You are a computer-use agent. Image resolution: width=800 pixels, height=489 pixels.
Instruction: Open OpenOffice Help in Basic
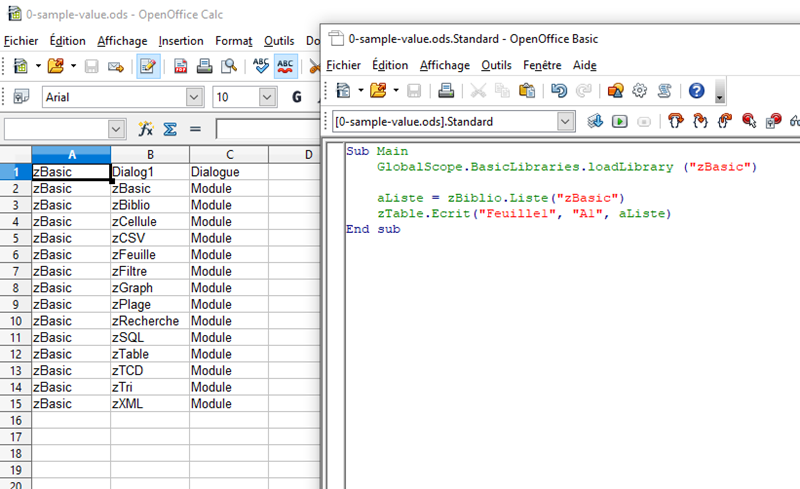tap(696, 91)
